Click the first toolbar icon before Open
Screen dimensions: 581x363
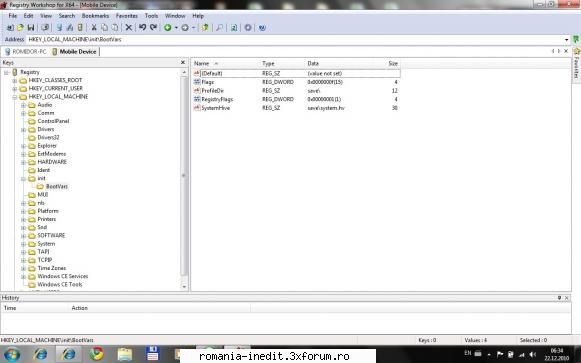click(x=10, y=27)
